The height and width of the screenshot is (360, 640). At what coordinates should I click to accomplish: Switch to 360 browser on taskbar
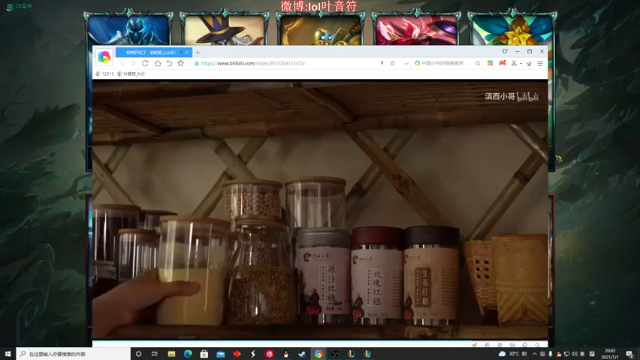[x=318, y=354]
